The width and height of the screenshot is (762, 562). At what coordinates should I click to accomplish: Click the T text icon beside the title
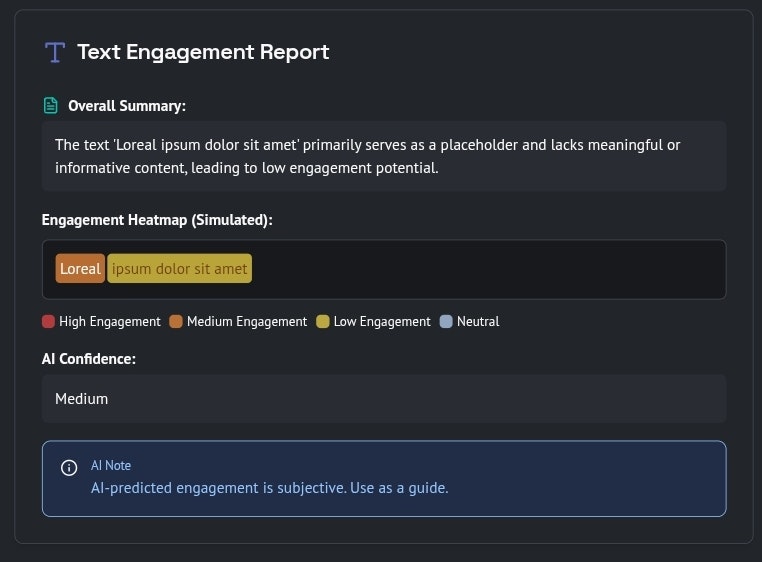tap(54, 52)
